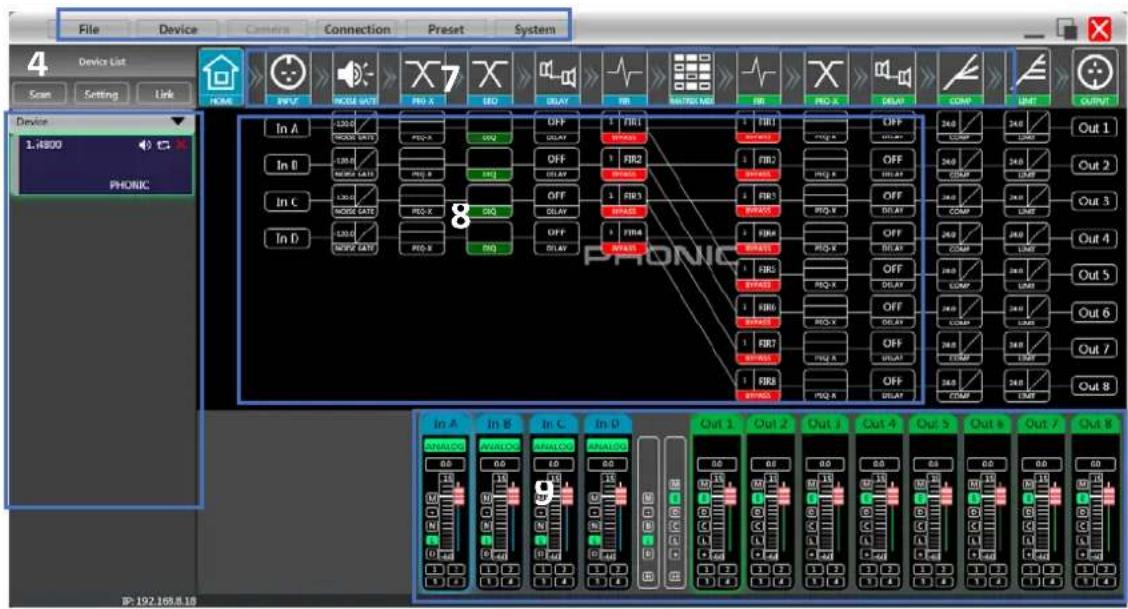Open the green-labelled output FIR module icon

tap(759, 78)
